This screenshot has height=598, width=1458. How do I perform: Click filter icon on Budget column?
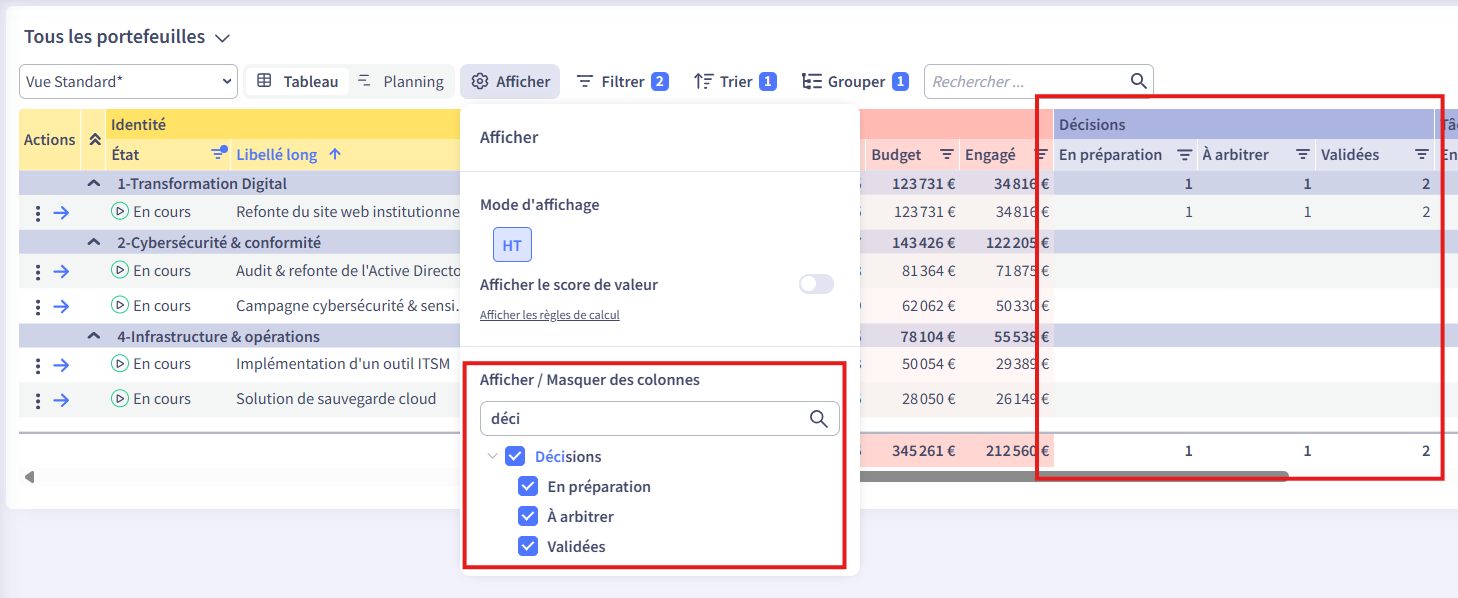point(946,155)
